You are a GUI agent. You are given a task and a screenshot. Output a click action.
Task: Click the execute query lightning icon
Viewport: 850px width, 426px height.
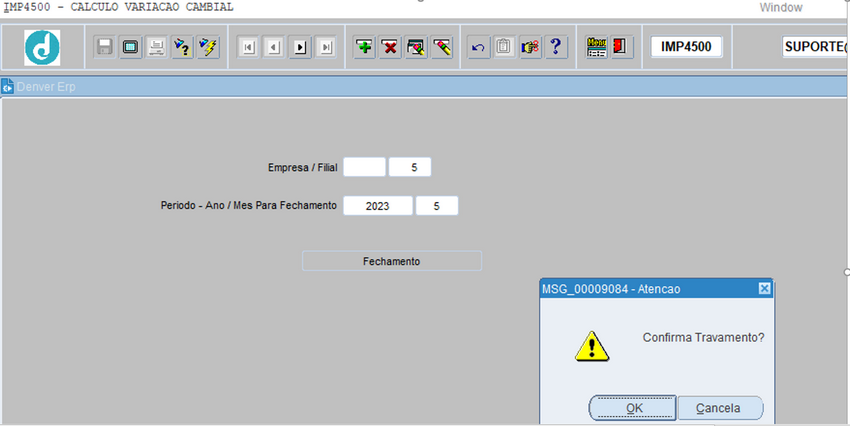click(209, 47)
